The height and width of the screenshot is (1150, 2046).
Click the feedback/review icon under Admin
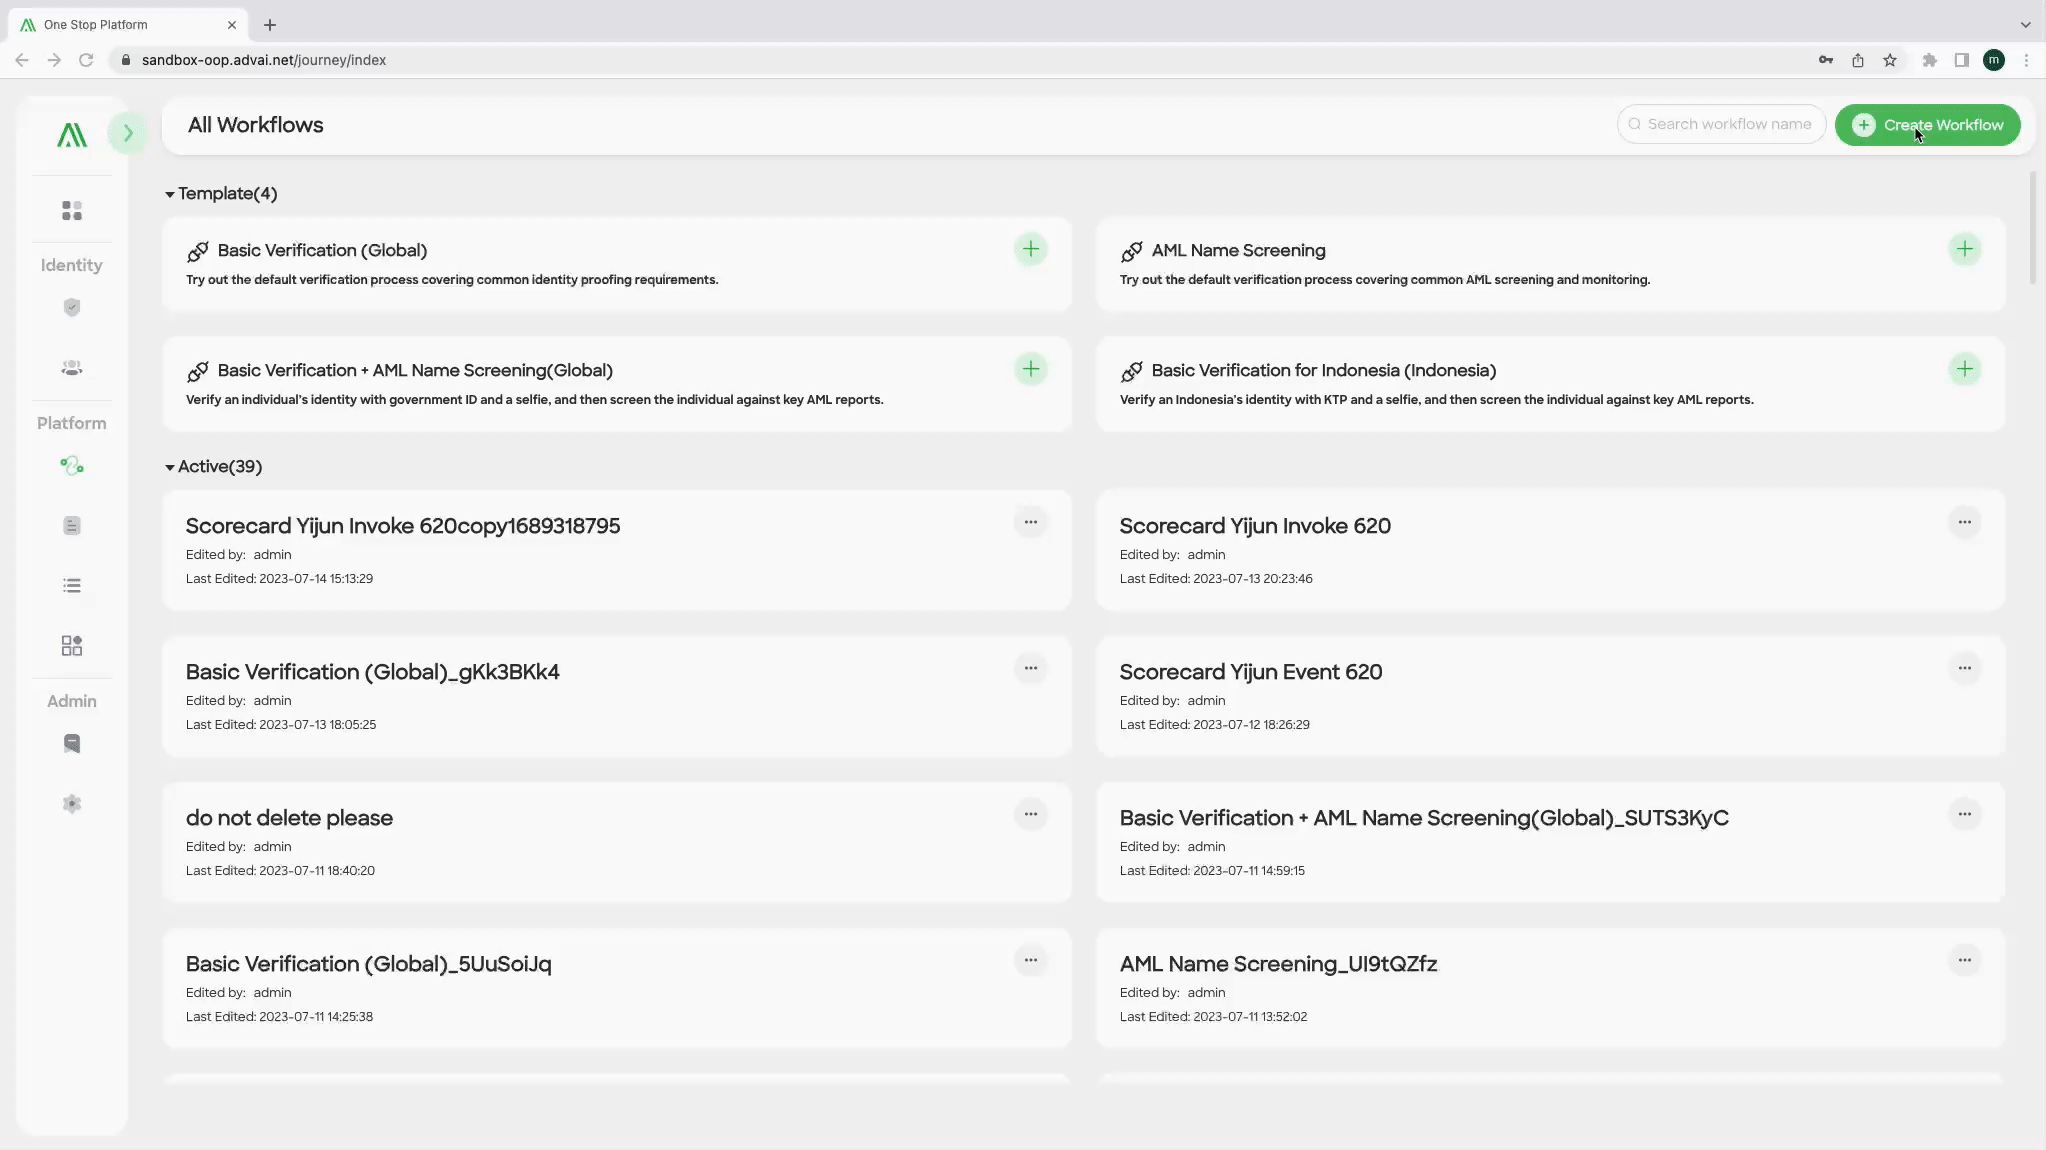(72, 742)
